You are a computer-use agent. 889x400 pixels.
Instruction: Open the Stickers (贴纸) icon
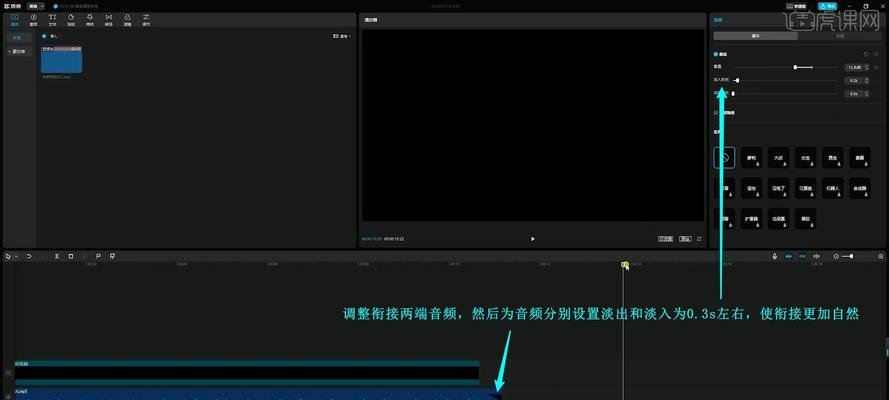point(71,20)
